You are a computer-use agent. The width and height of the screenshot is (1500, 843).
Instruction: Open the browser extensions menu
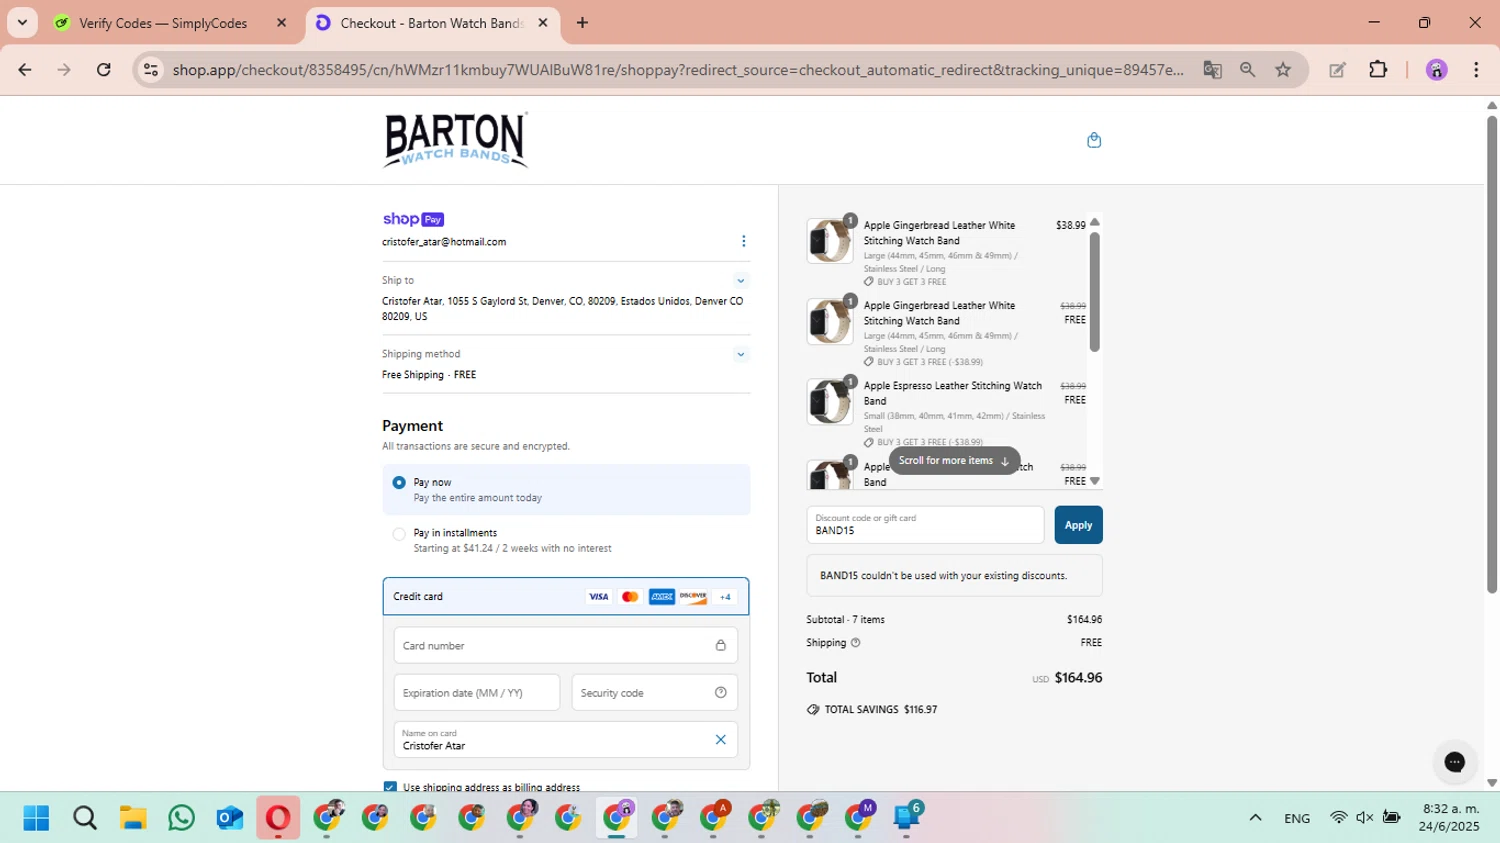coord(1378,70)
